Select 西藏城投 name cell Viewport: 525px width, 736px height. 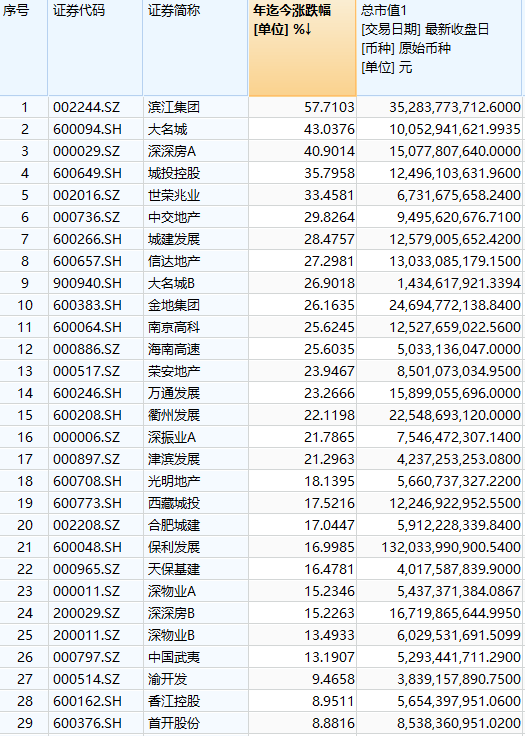(x=195, y=503)
